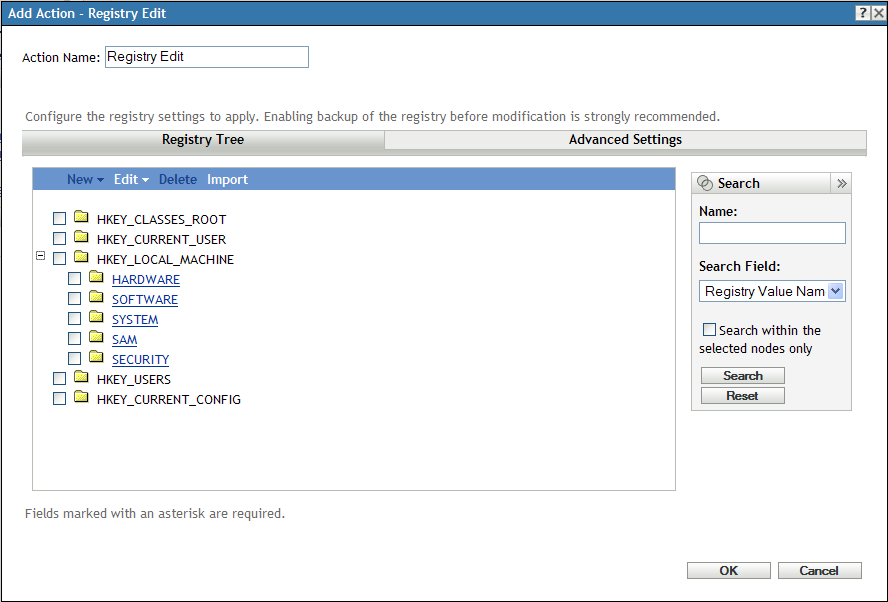This screenshot has height=602, width=888.
Task: Click the HKEY_LOCAL_MACHINE folder icon
Action: click(82, 257)
